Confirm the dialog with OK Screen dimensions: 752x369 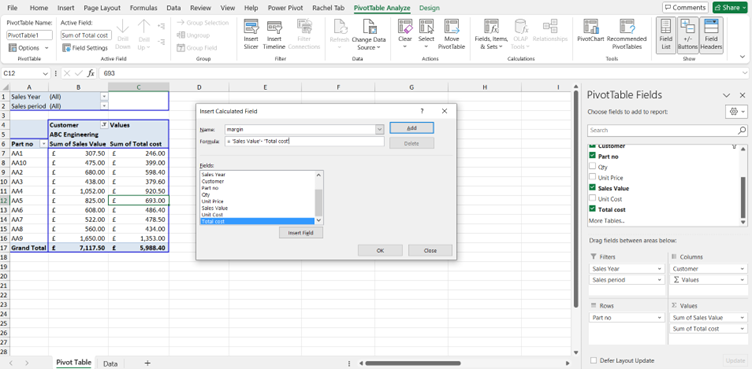point(380,250)
